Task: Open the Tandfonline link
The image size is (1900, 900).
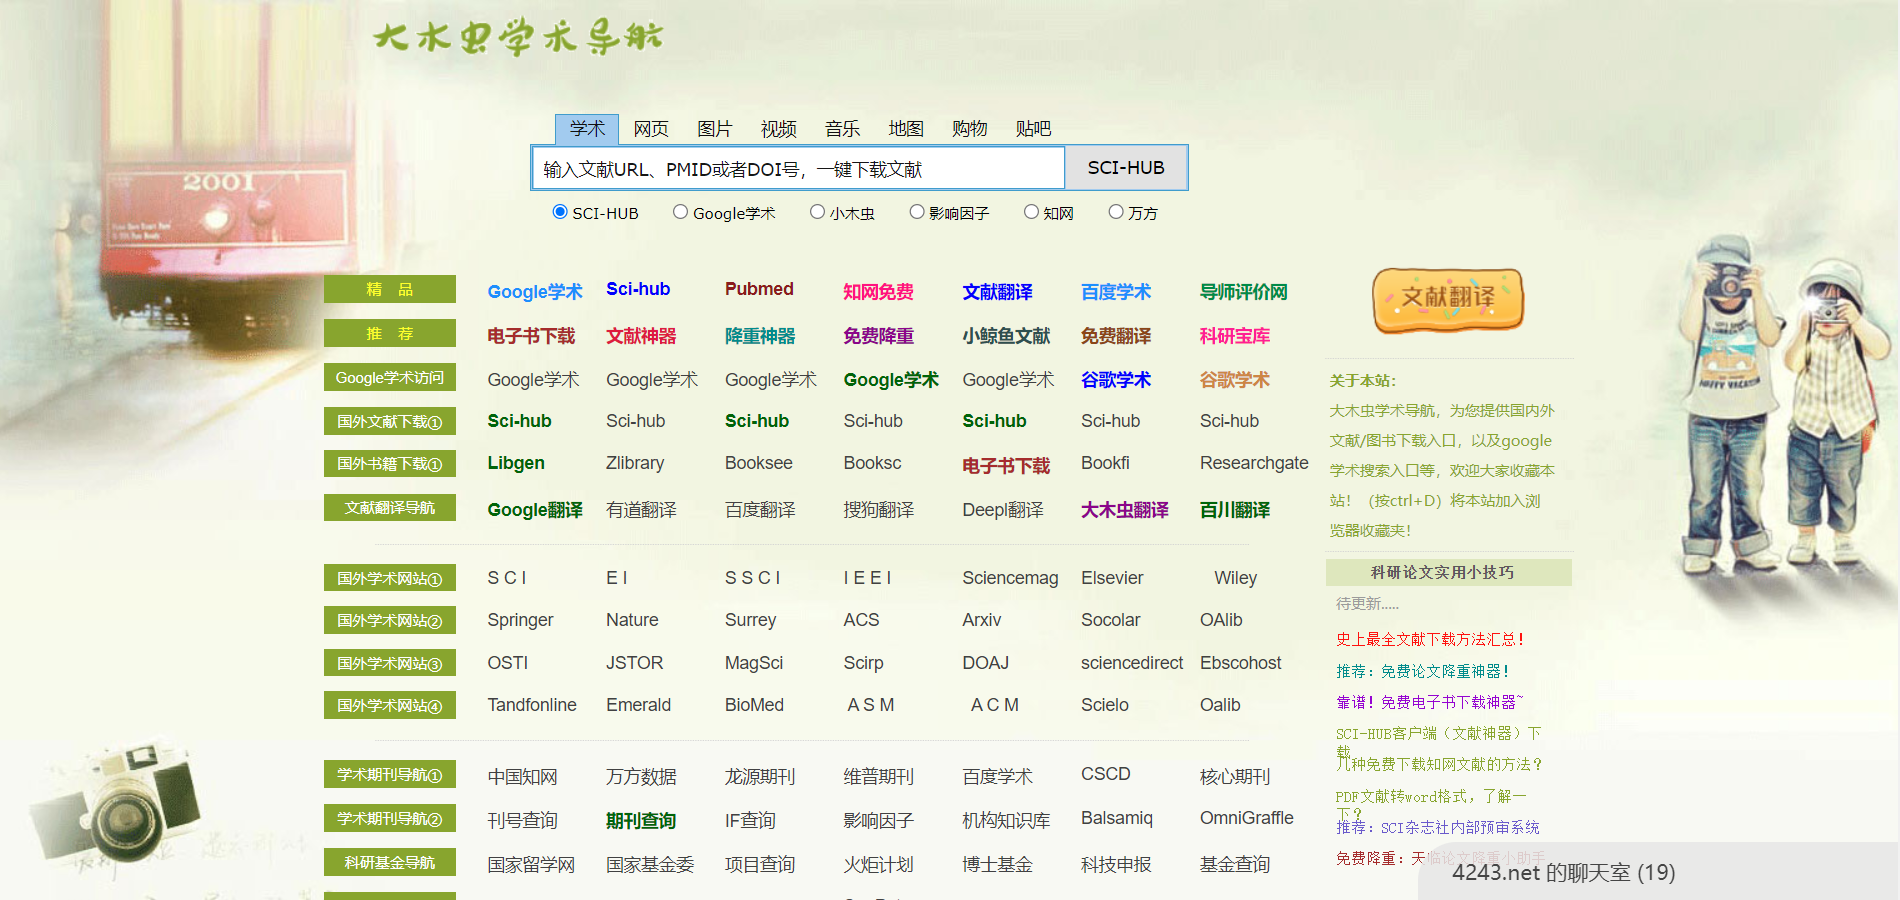Action: 532,705
